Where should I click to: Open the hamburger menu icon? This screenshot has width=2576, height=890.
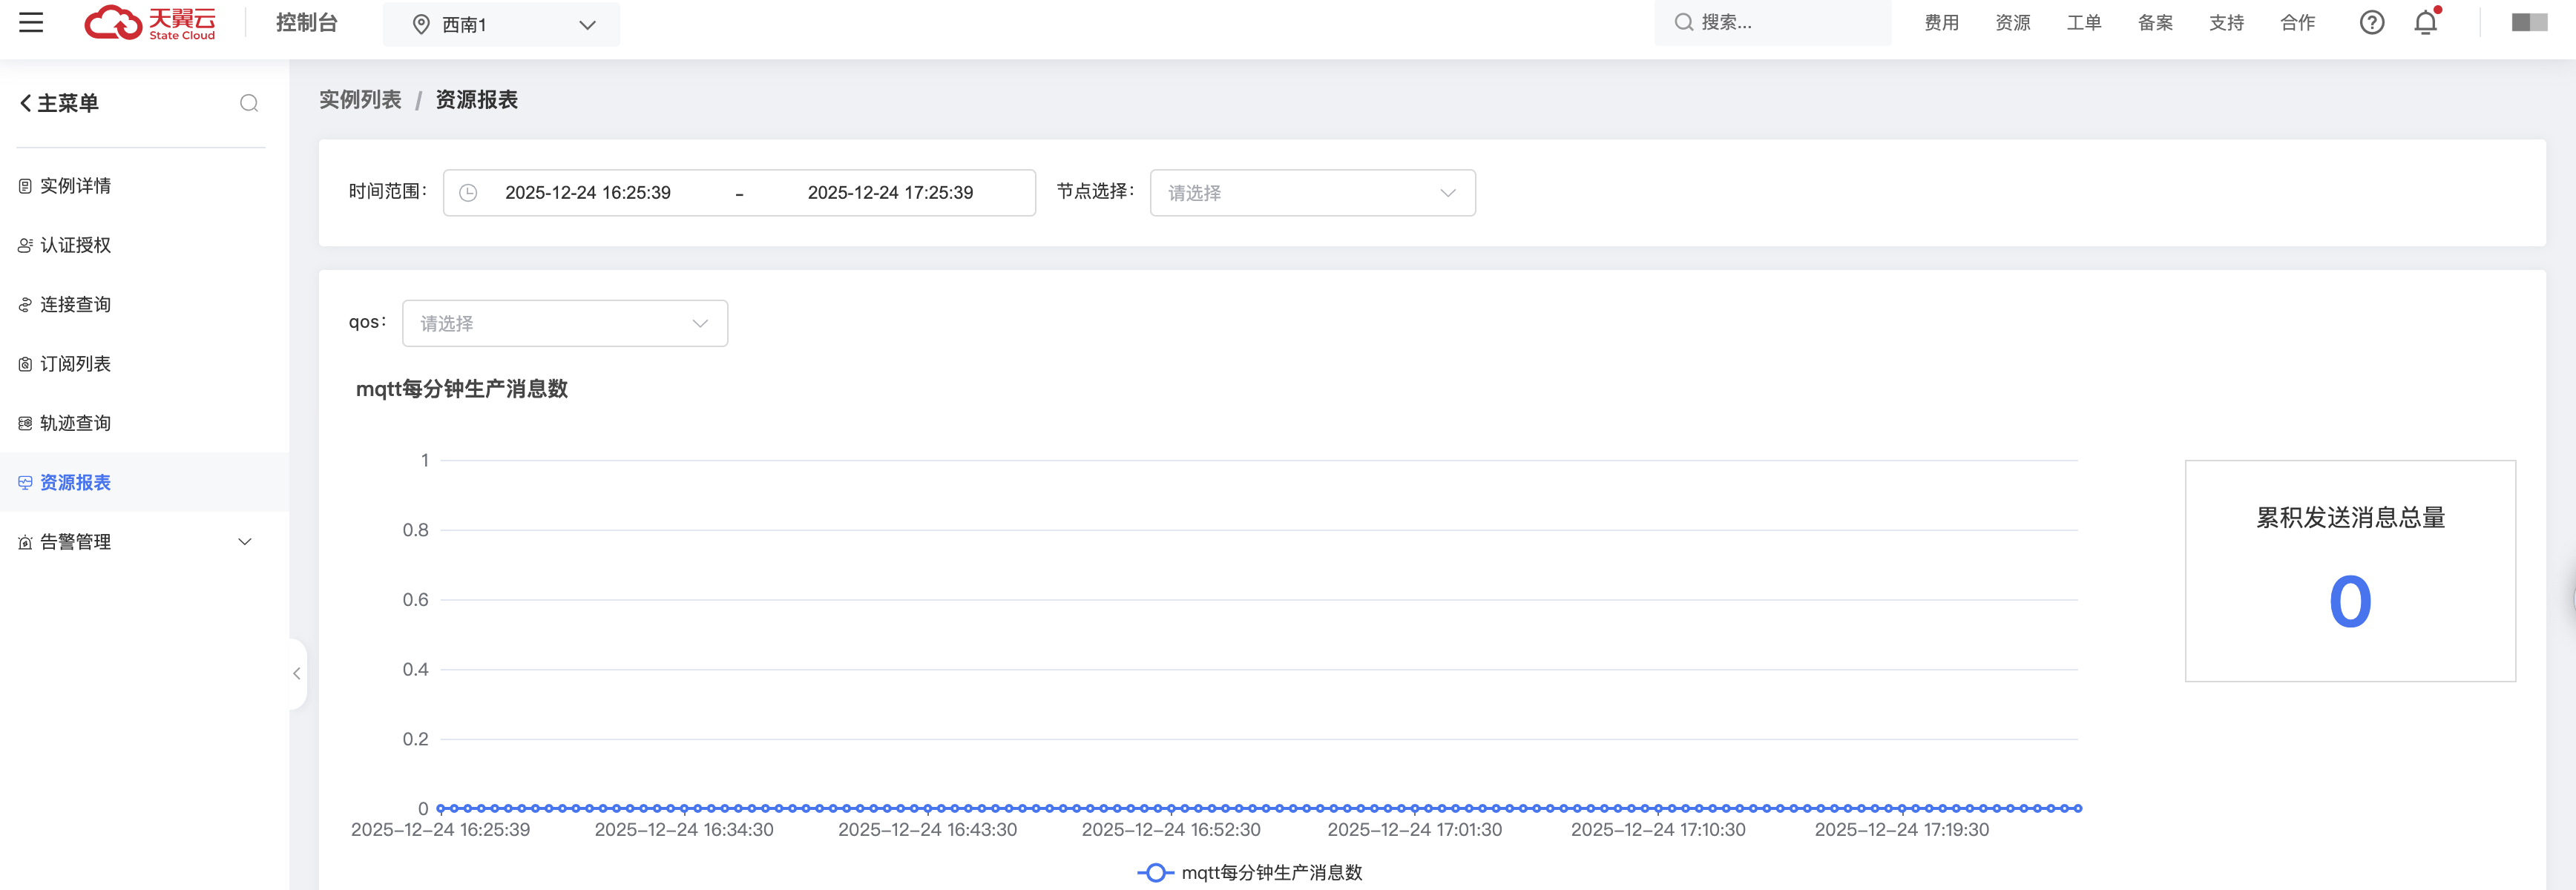(31, 22)
